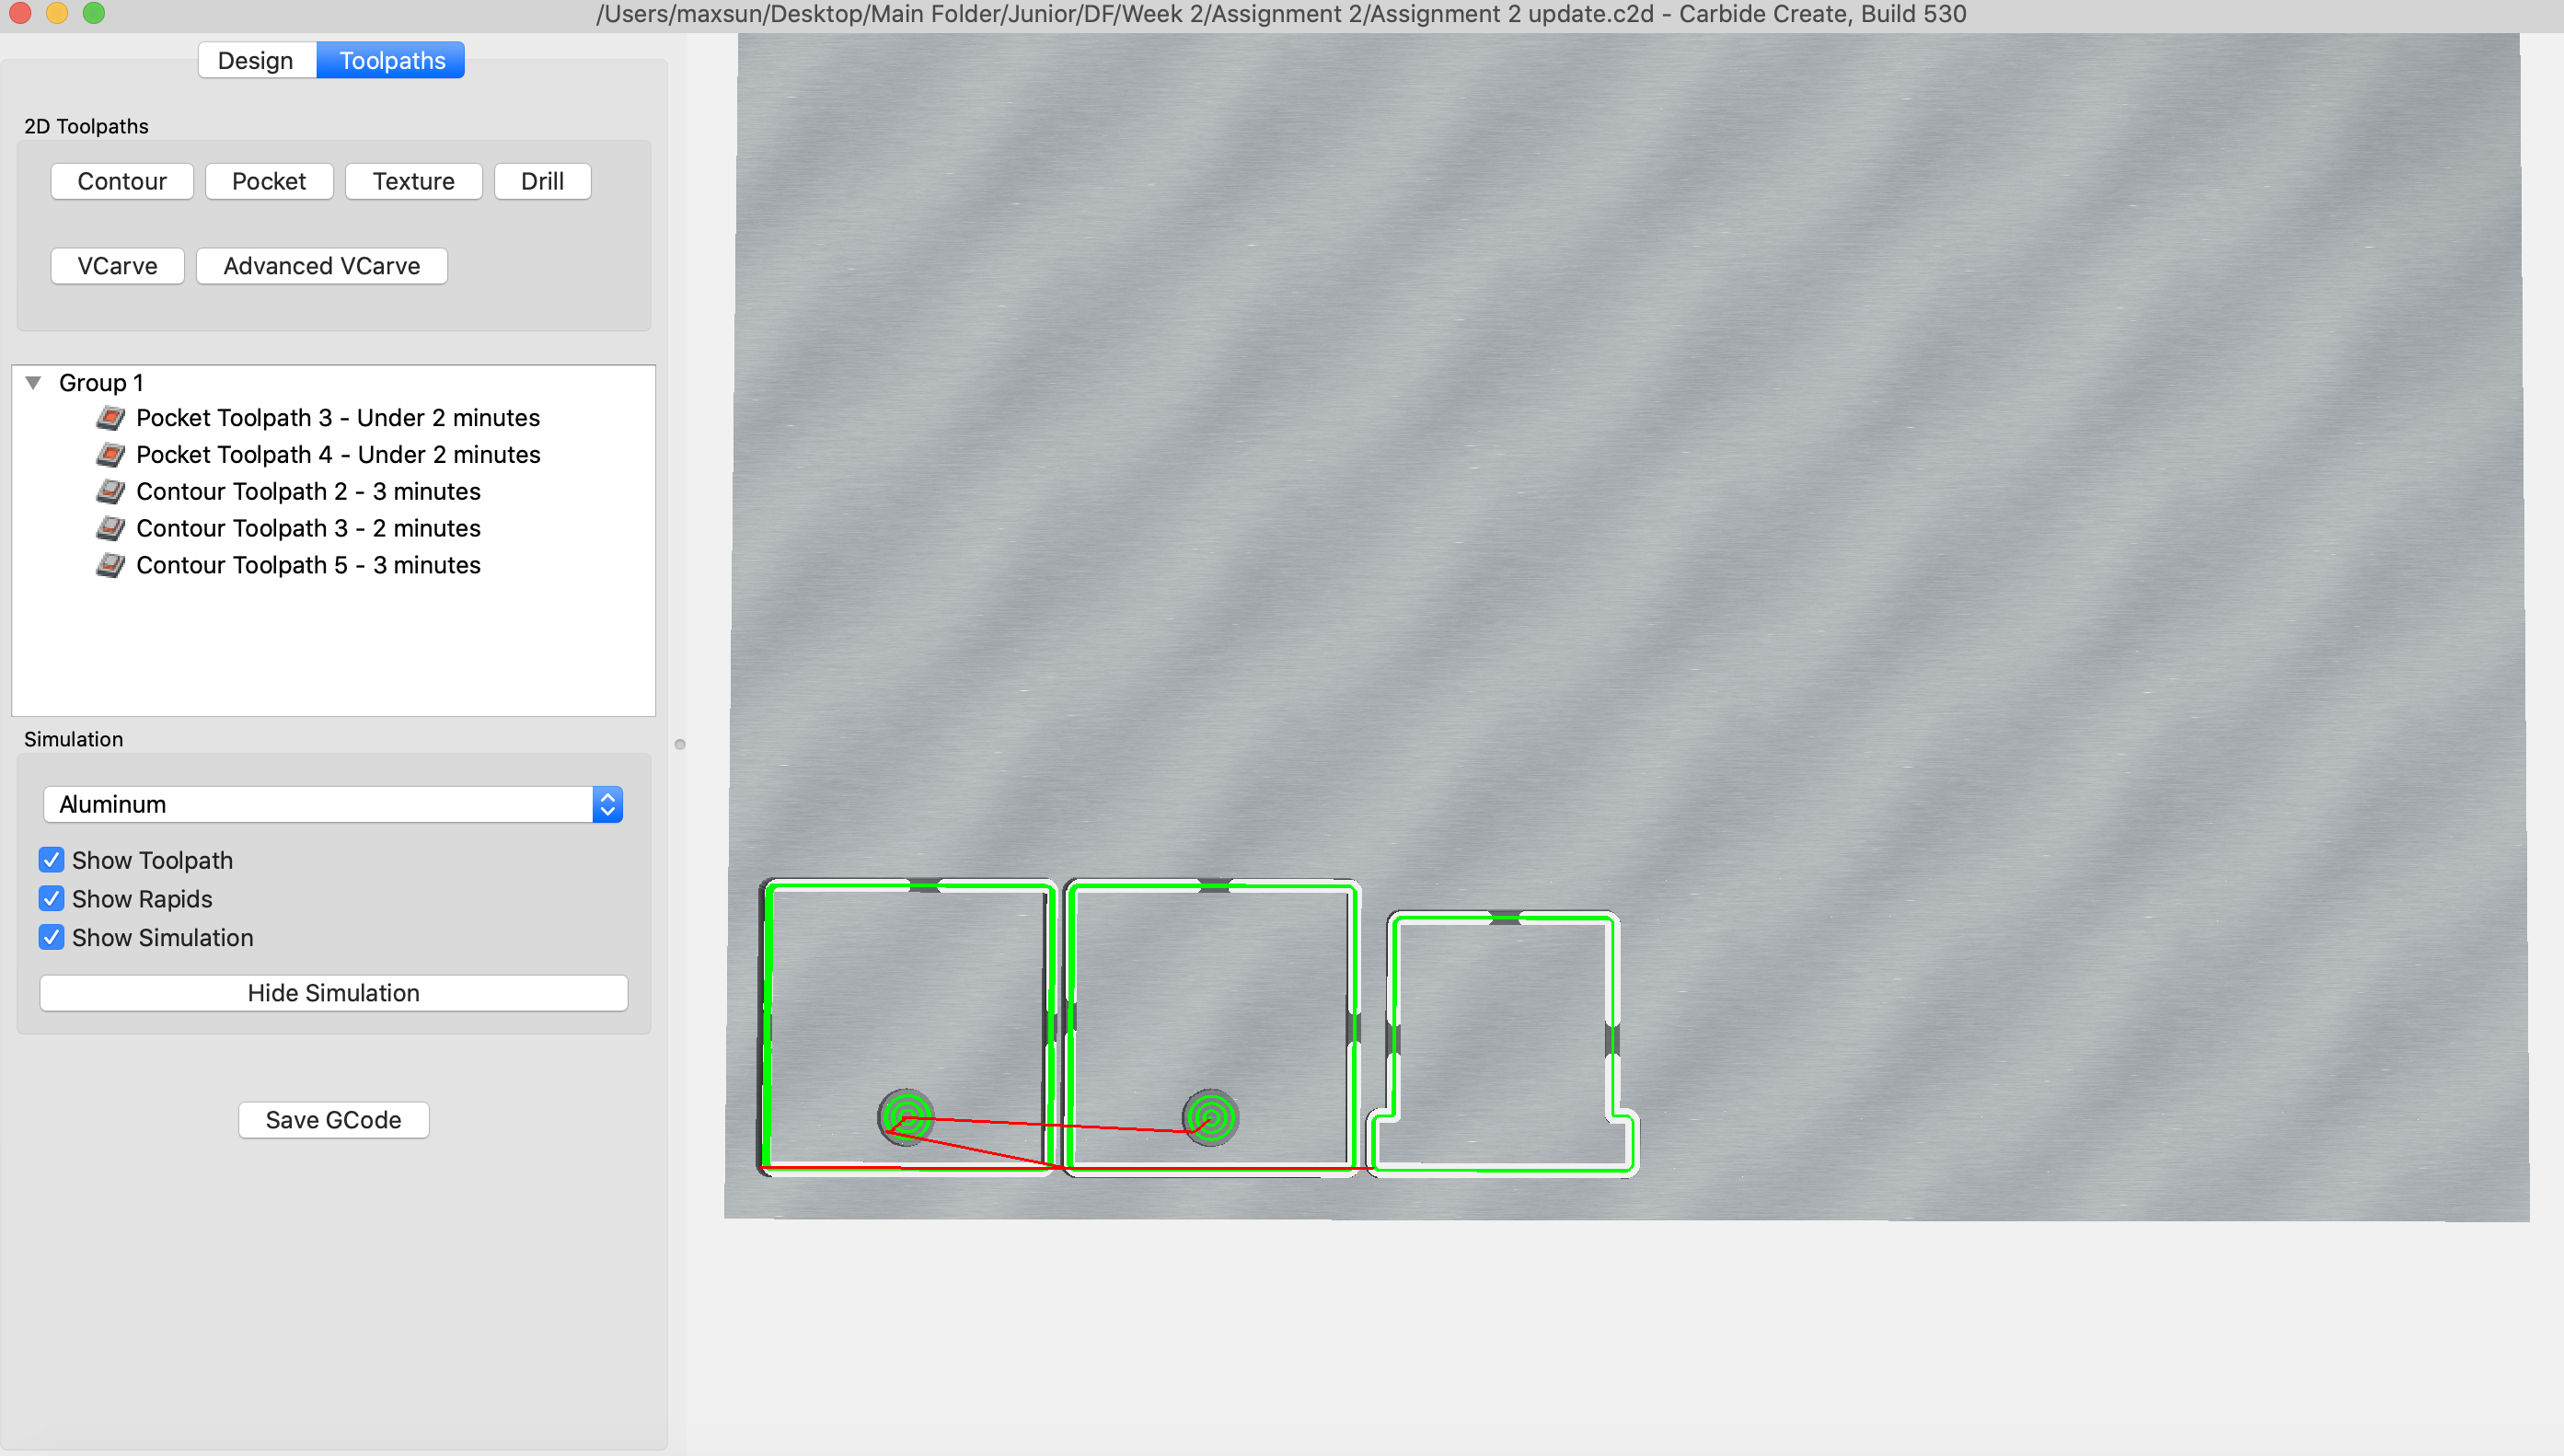Add a Texture toolpath
The width and height of the screenshot is (2564, 1456).
[x=414, y=181]
